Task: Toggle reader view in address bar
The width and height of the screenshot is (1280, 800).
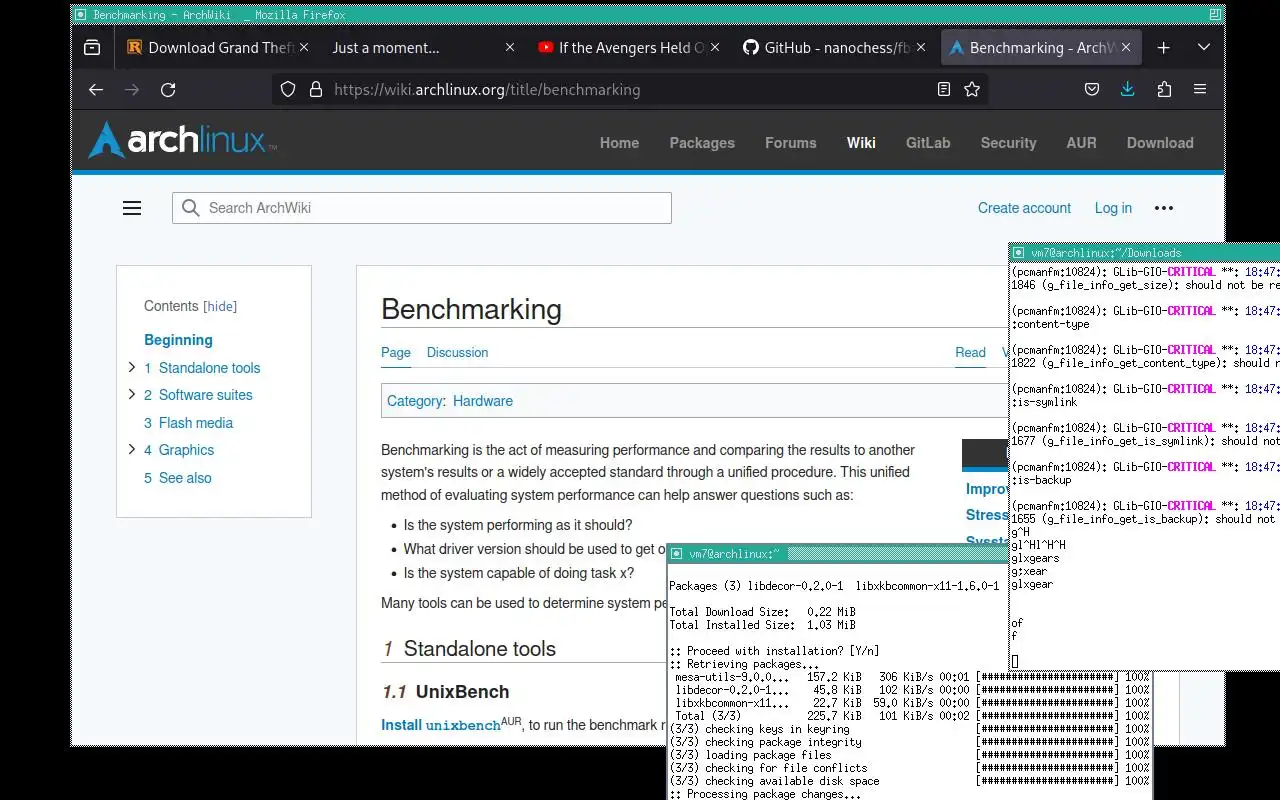Action: [943, 89]
